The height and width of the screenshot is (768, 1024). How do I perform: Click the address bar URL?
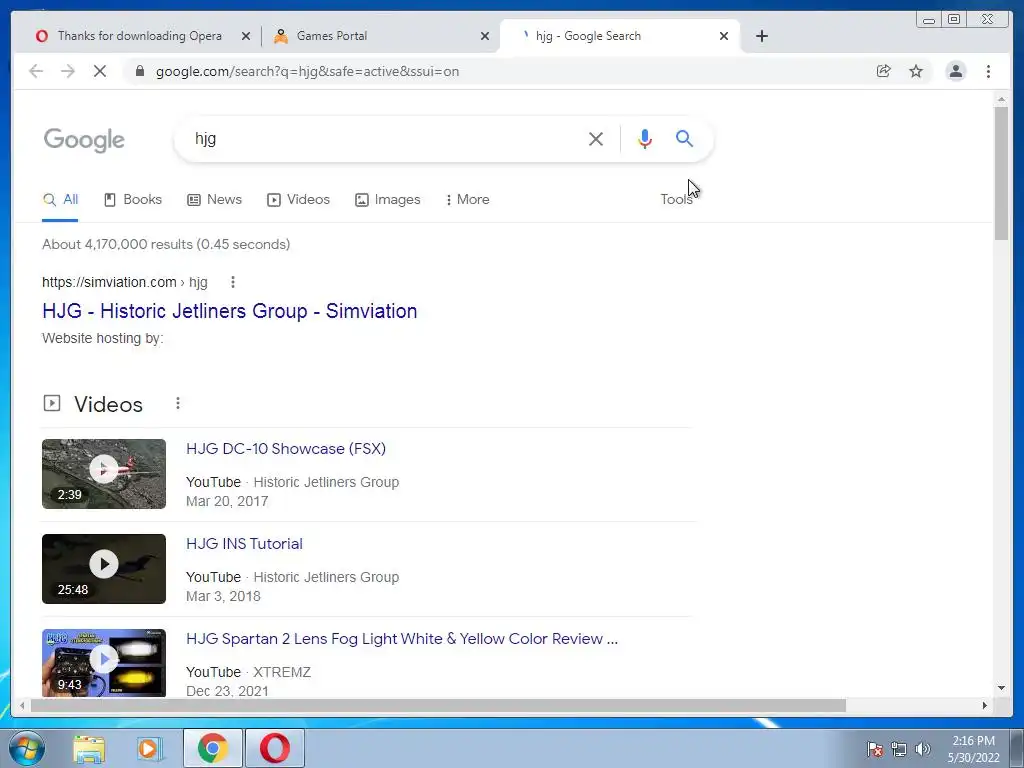308,71
